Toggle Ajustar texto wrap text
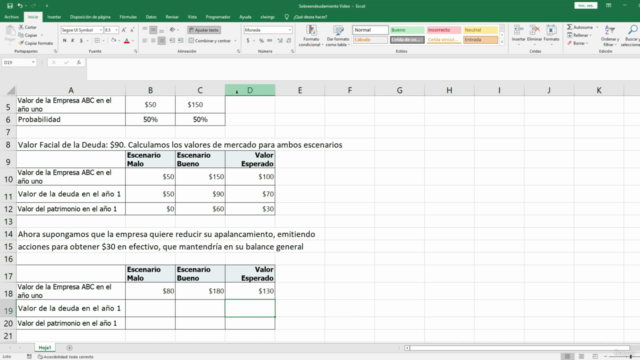 pyautogui.click(x=204, y=30)
